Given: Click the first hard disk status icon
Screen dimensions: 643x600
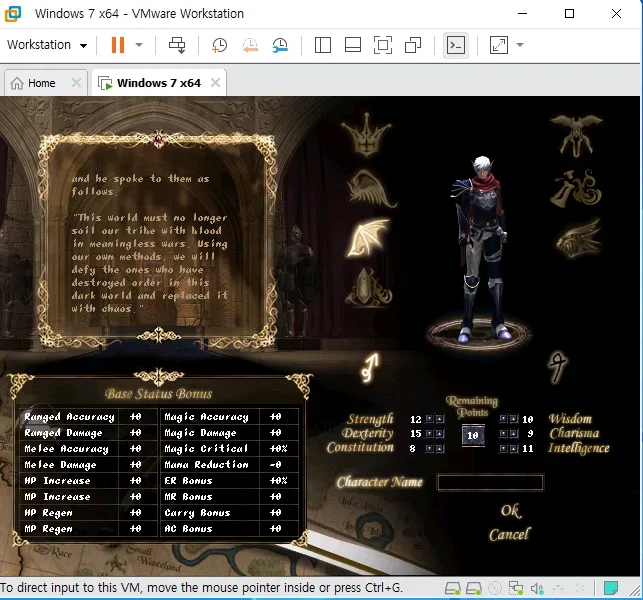Looking at the screenshot, I should point(453,588).
